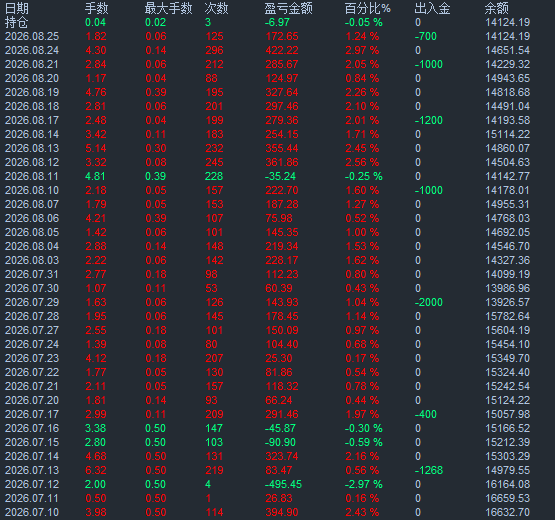Click the 余额 column header
555x520 pixels.
click(497, 8)
